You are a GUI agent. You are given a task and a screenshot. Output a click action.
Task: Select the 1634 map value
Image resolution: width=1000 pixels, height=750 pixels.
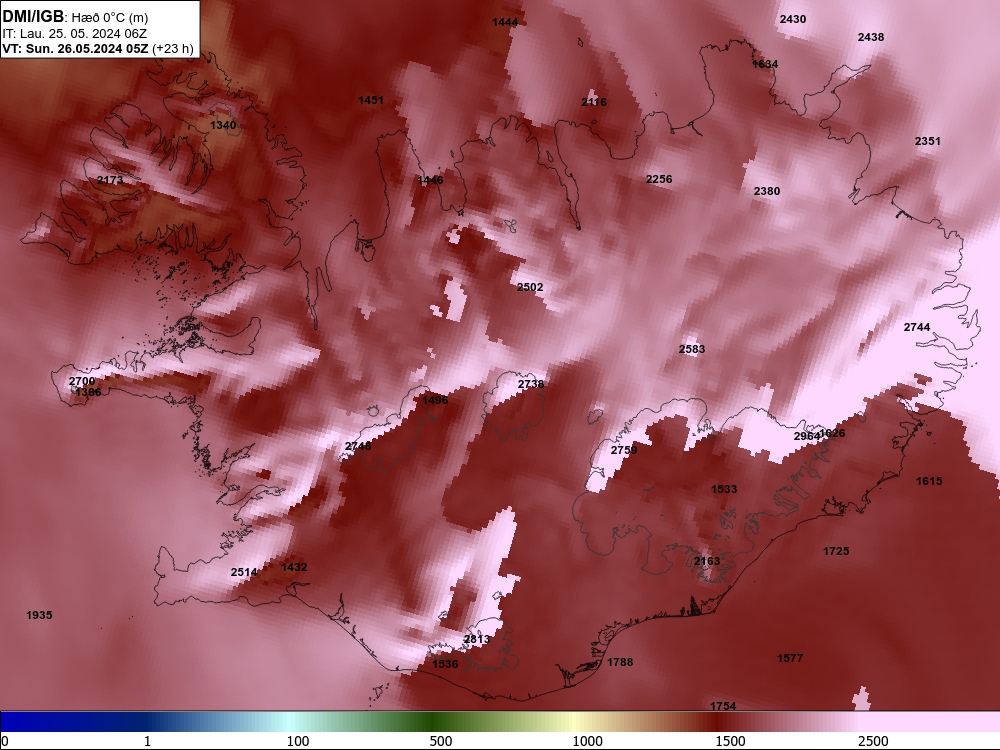765,64
